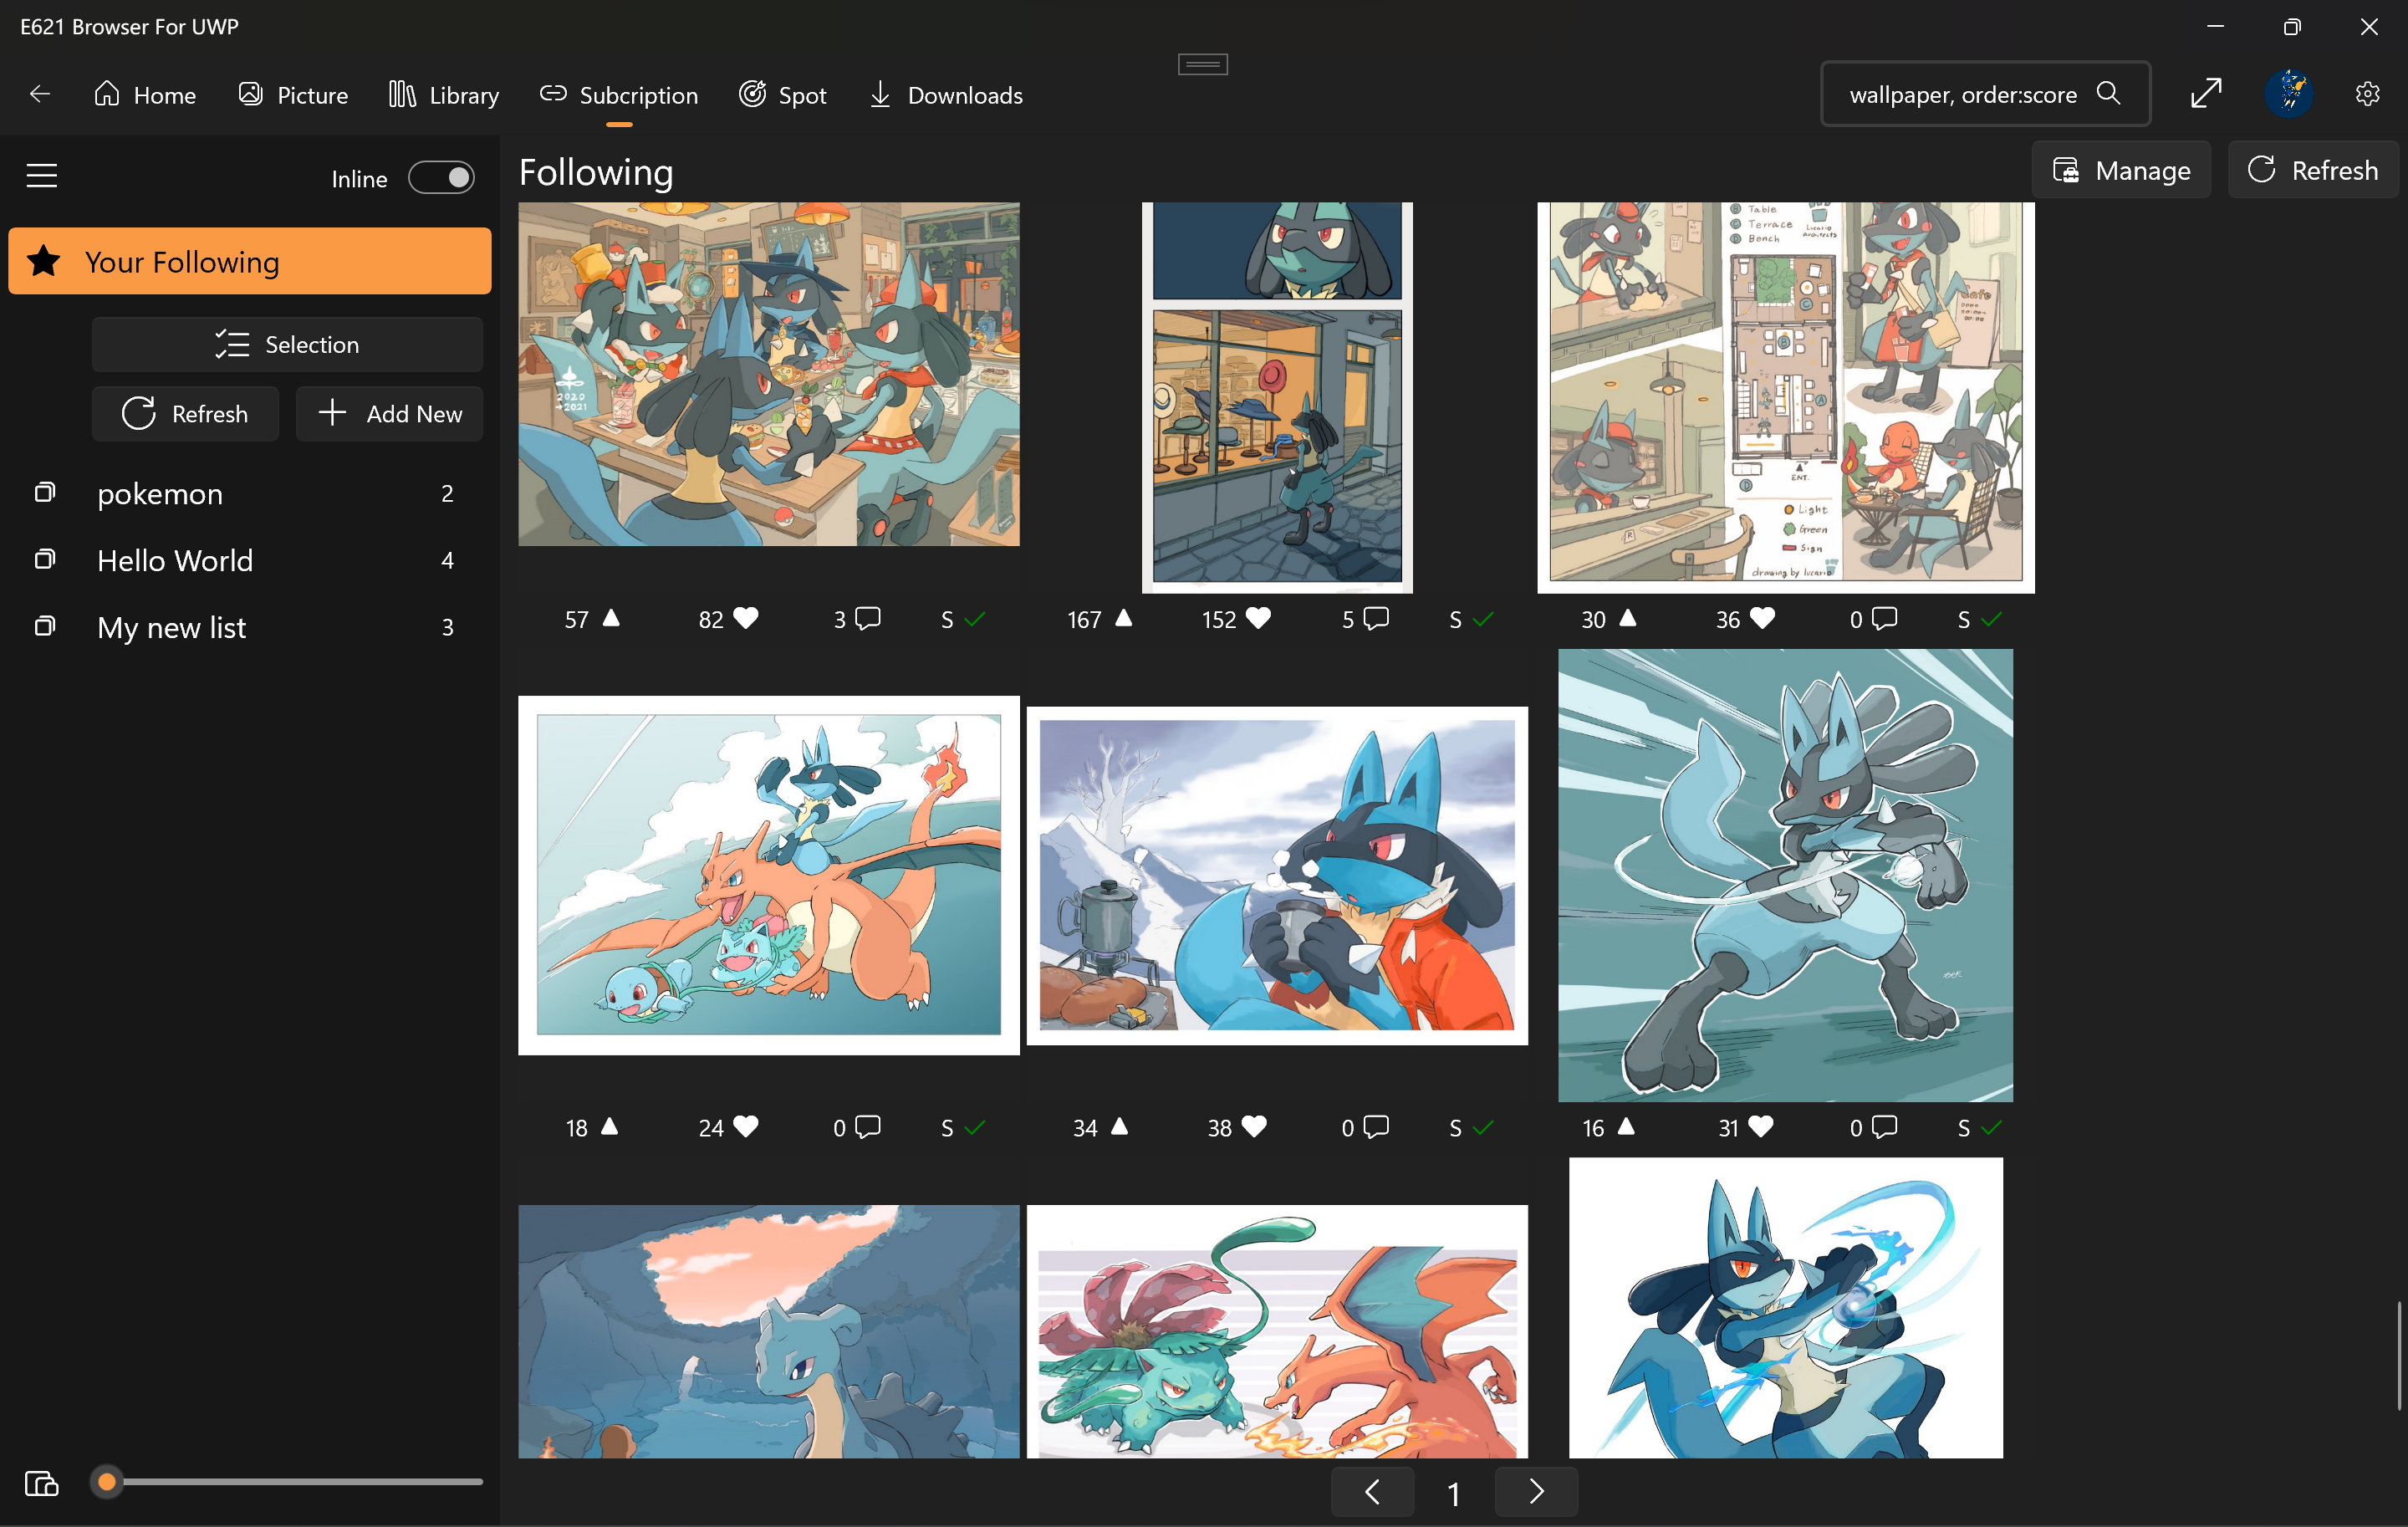The image size is (2408, 1527).
Task: Toggle the Inline switch
Action: click(441, 178)
